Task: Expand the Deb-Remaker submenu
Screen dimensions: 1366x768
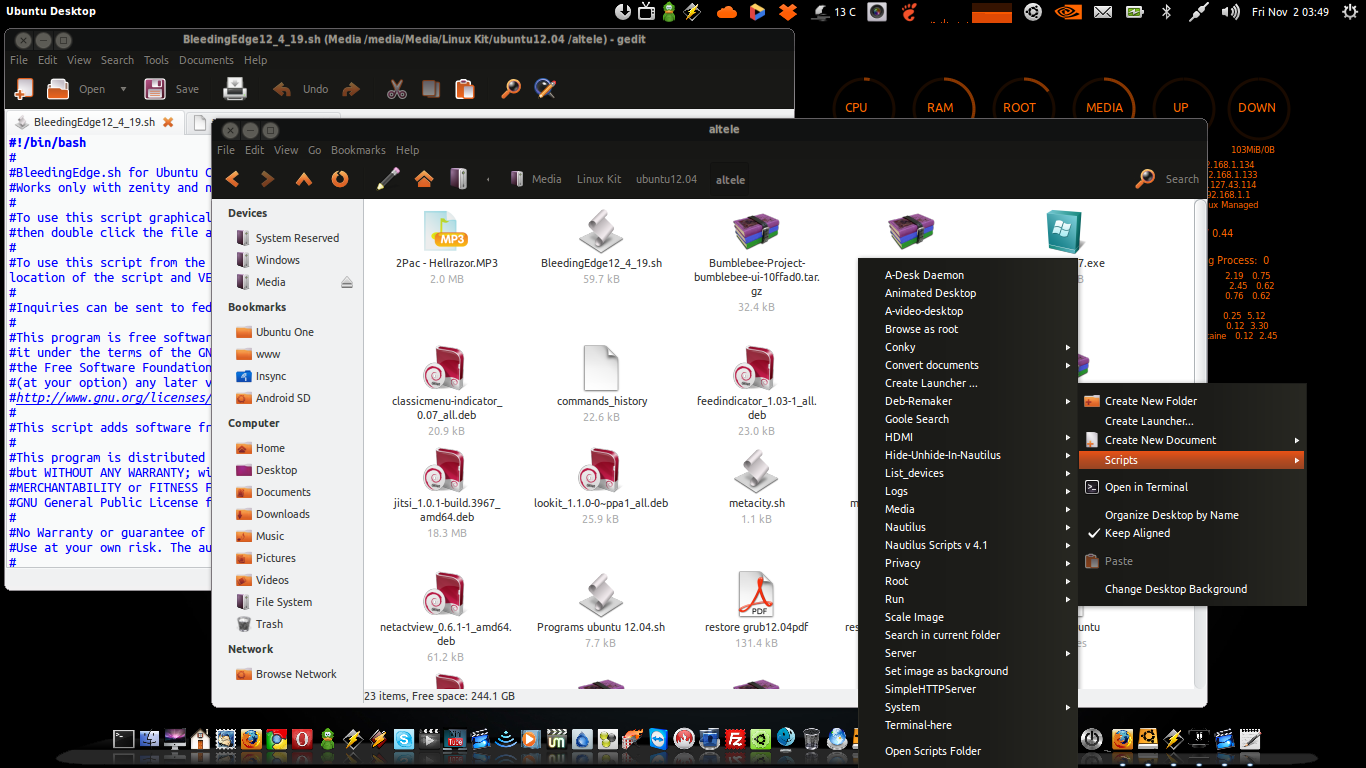Action: (x=967, y=401)
